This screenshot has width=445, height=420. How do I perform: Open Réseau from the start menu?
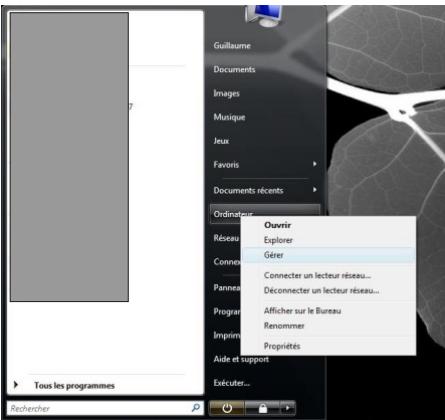point(226,238)
